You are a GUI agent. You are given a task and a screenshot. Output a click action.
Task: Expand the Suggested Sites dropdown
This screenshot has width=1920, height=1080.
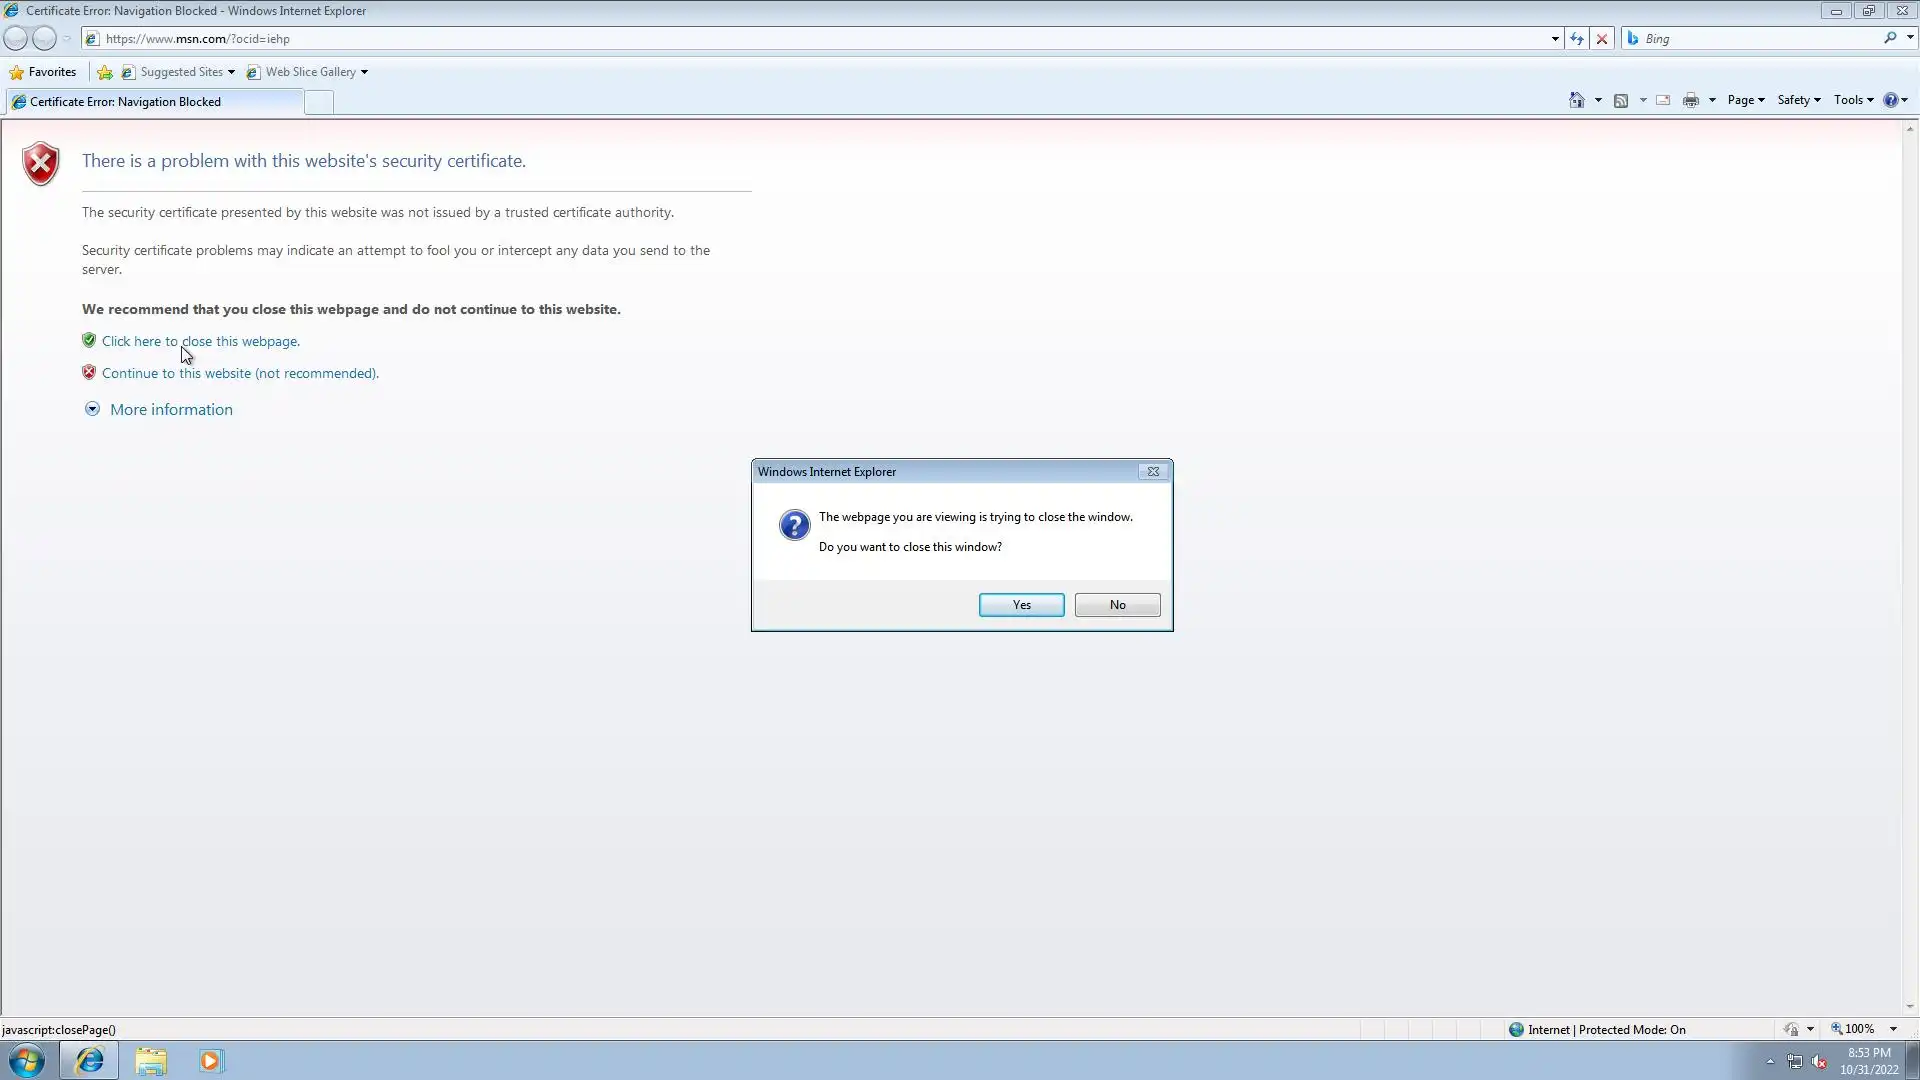tap(231, 72)
